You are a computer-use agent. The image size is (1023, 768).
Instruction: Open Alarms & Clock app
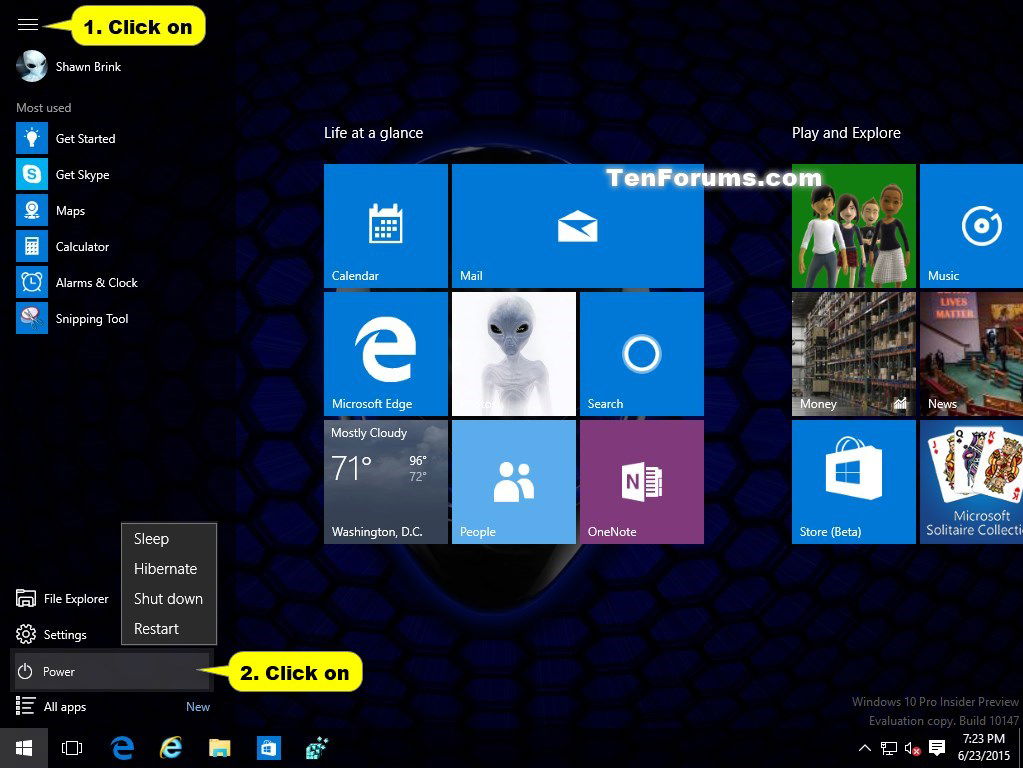pyautogui.click(x=78, y=282)
